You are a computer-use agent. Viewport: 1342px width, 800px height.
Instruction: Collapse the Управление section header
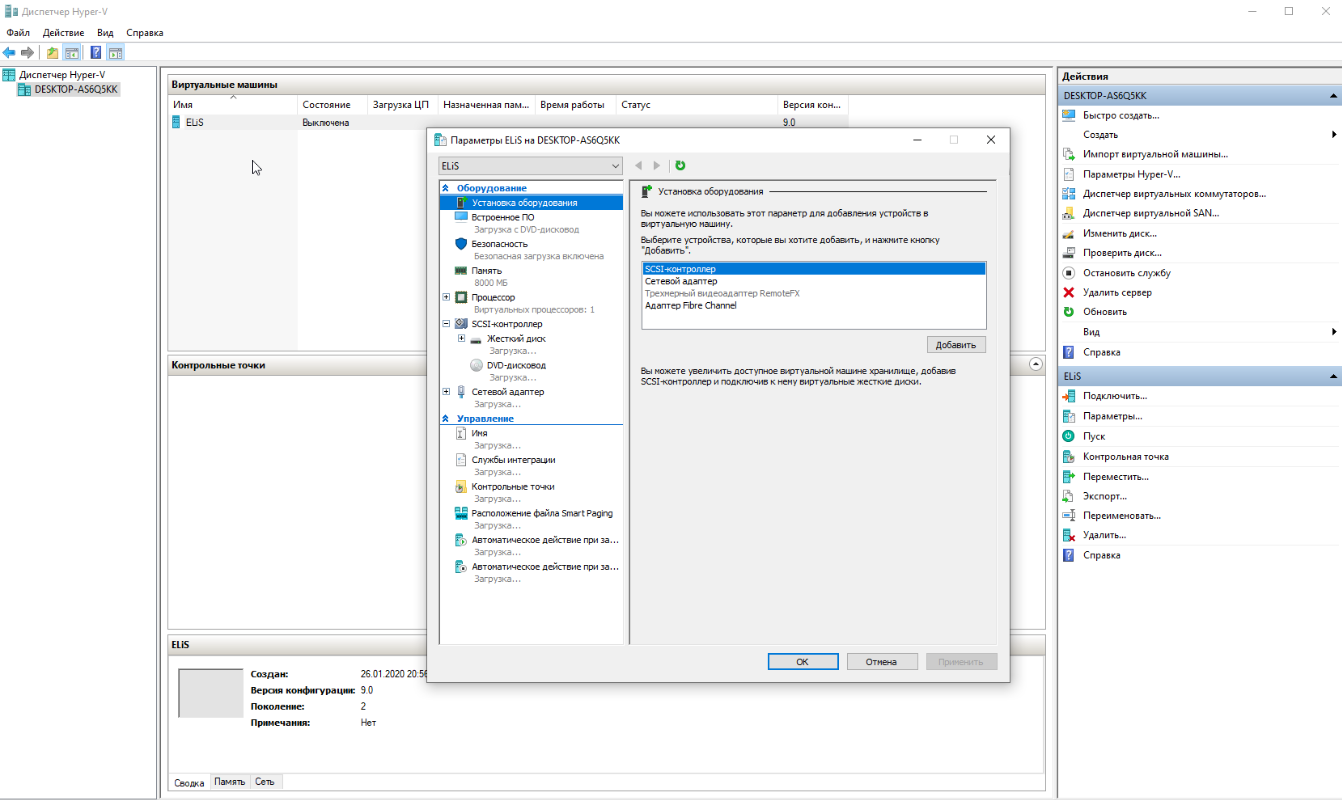coord(446,418)
